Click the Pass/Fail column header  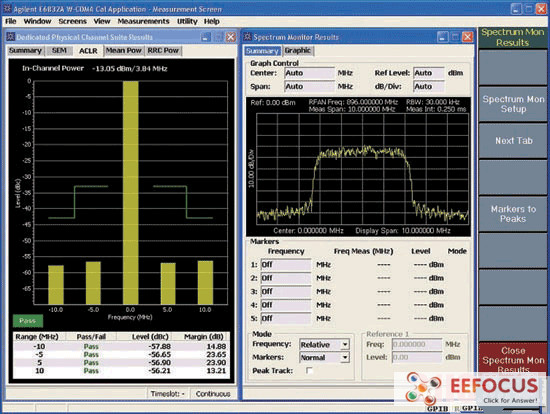(91, 337)
